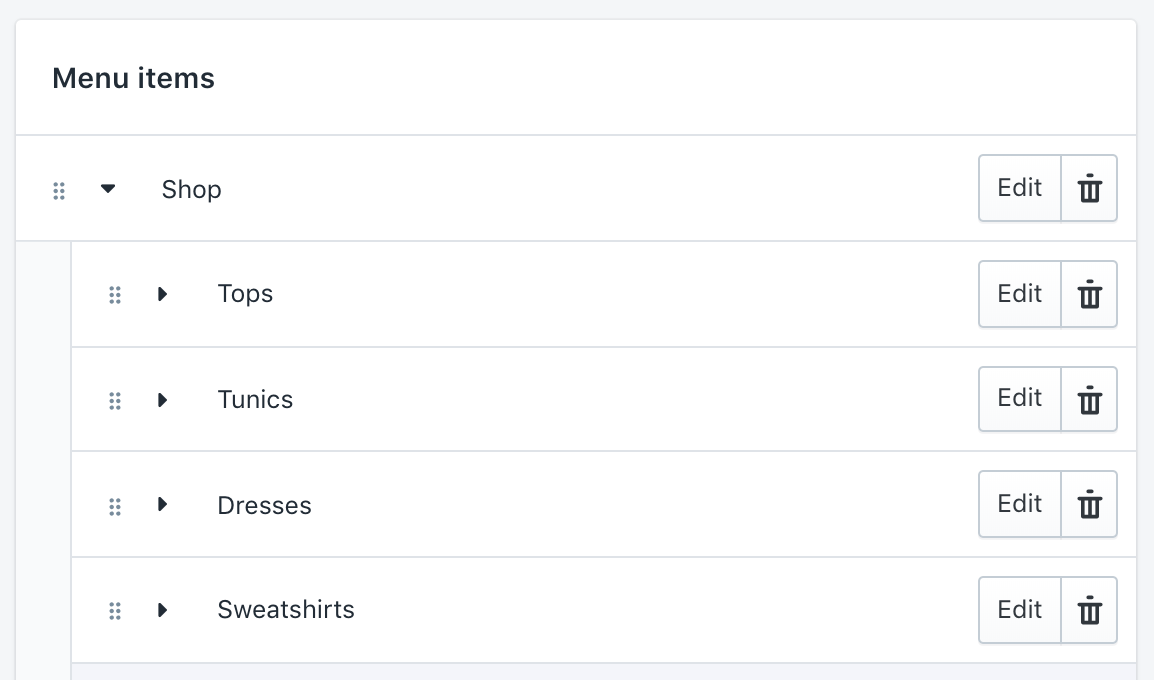
Task: Delete the Shop menu item
Action: click(1089, 188)
